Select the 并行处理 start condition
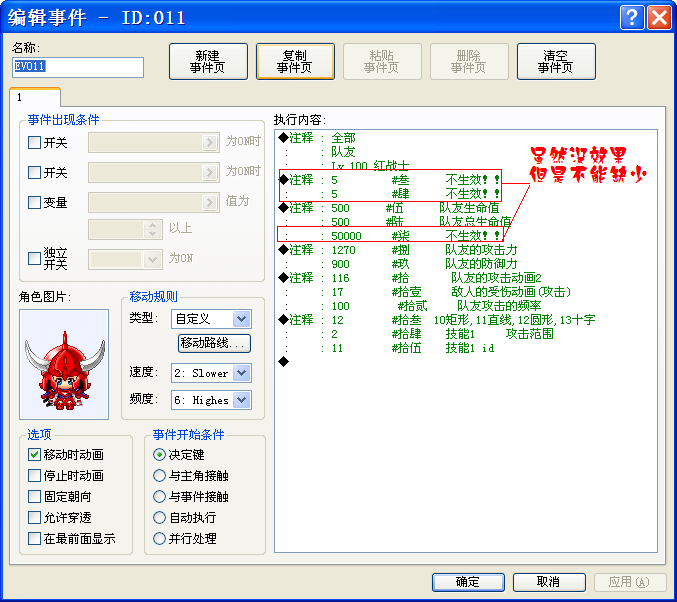The height and width of the screenshot is (602, 677). [159, 539]
